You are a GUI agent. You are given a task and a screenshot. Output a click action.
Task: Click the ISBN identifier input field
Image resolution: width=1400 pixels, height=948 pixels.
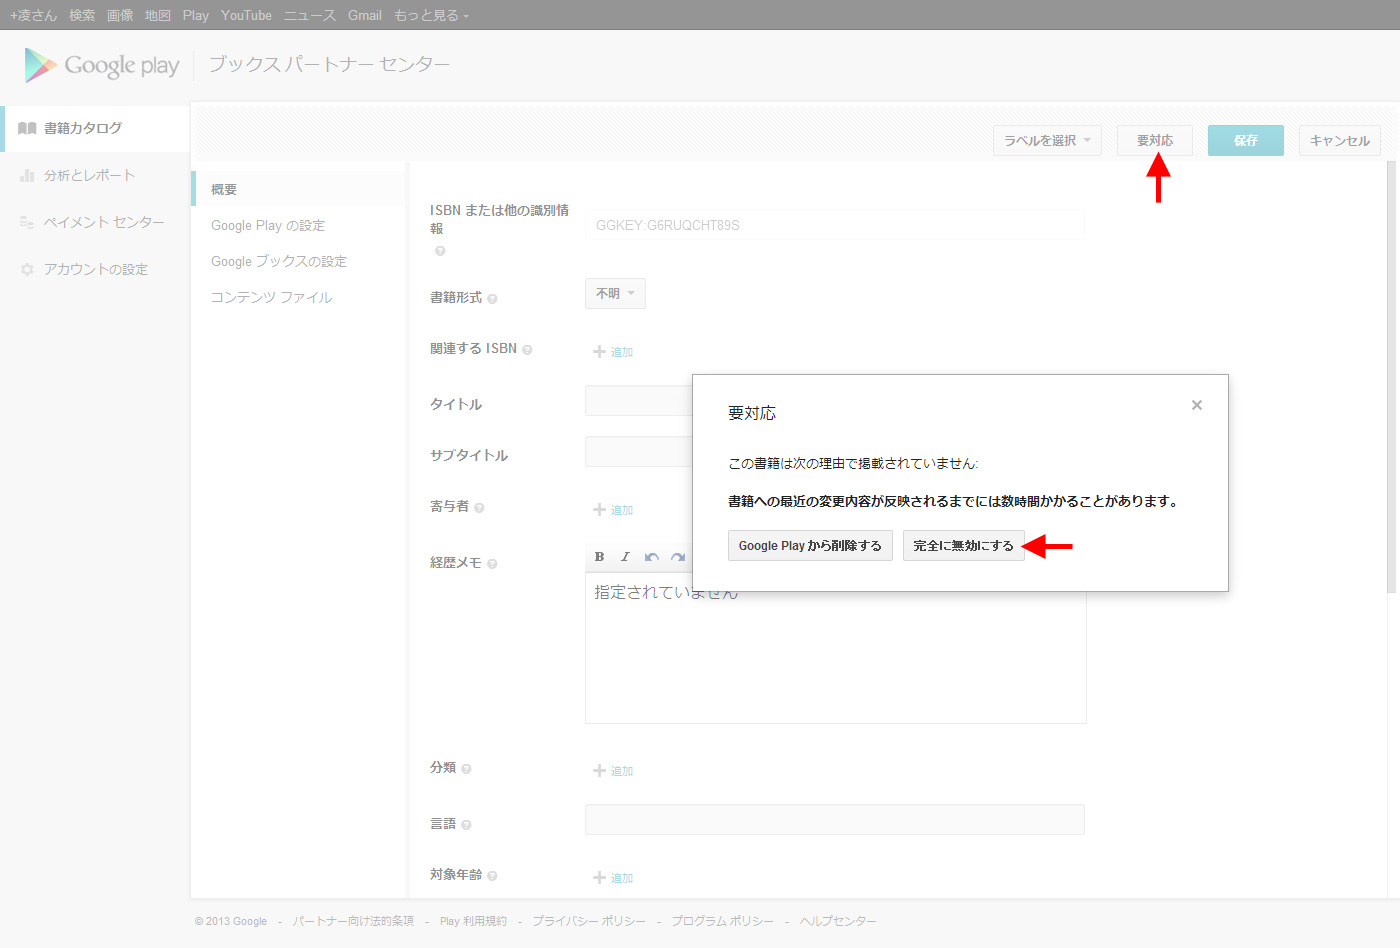point(835,225)
